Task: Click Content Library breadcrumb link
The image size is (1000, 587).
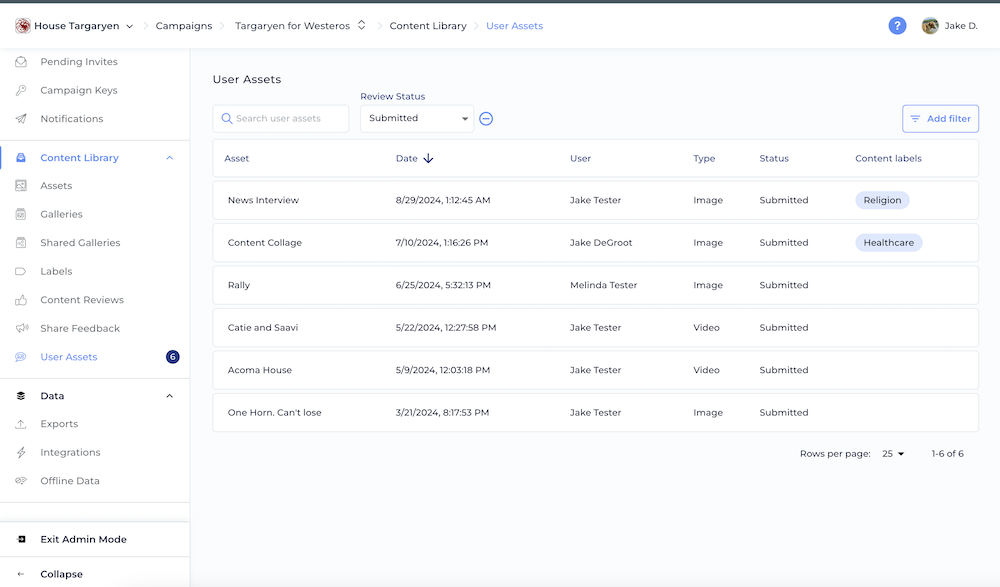Action: 428,26
